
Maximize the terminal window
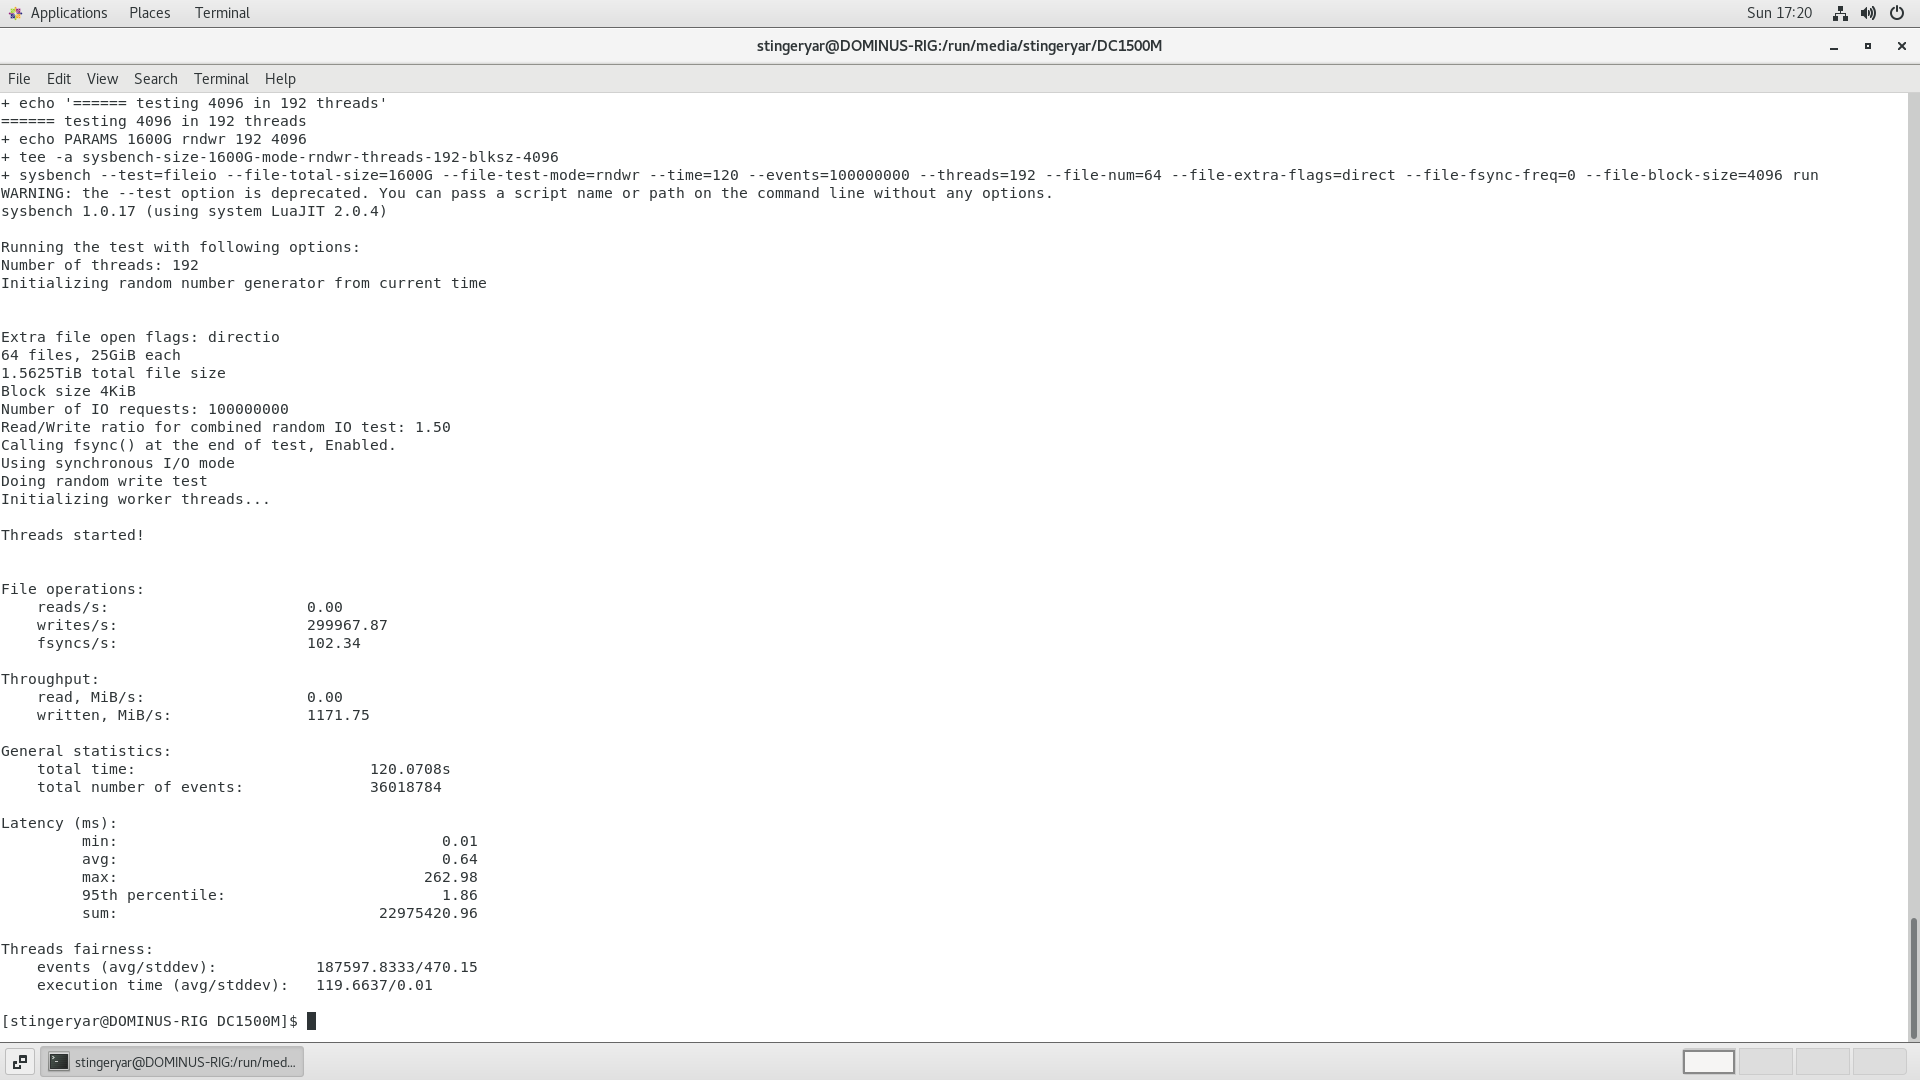click(x=1867, y=46)
